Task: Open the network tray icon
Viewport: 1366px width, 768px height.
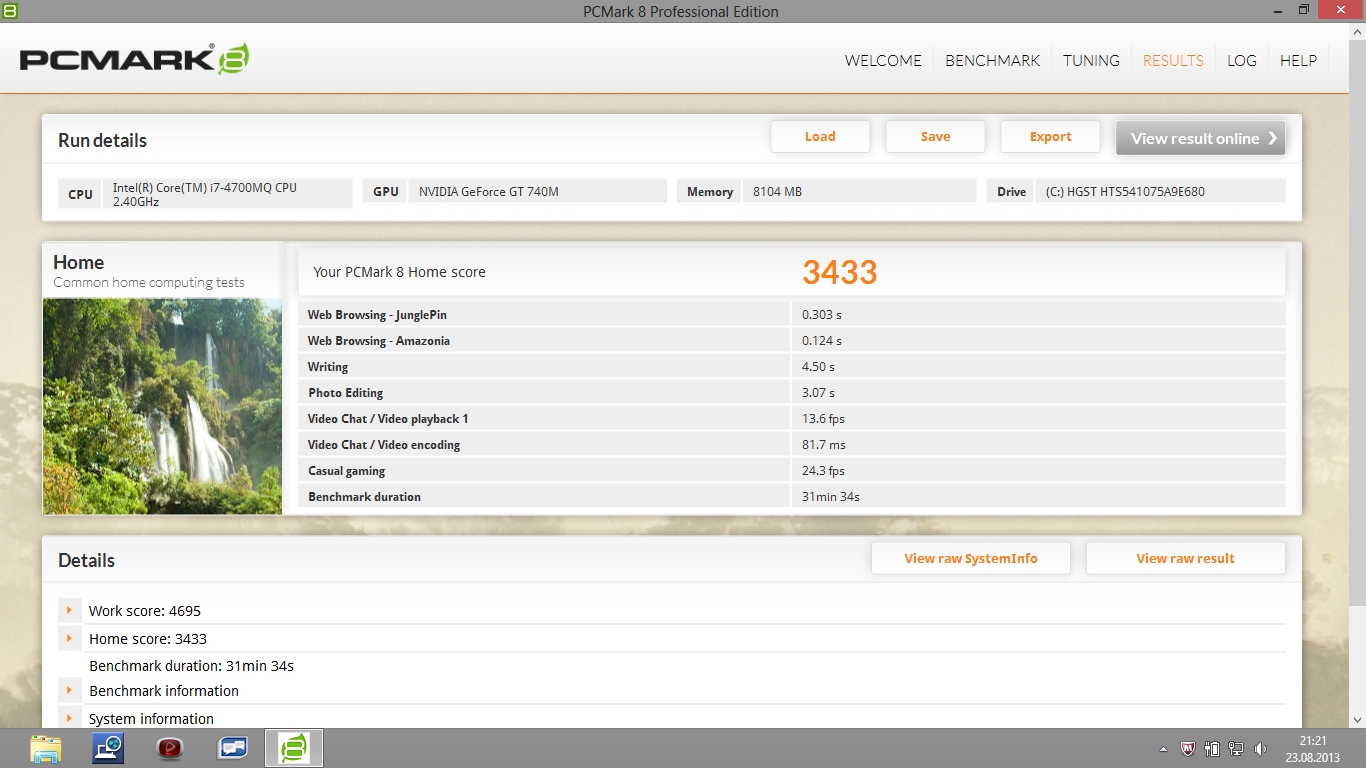Action: (1236, 748)
